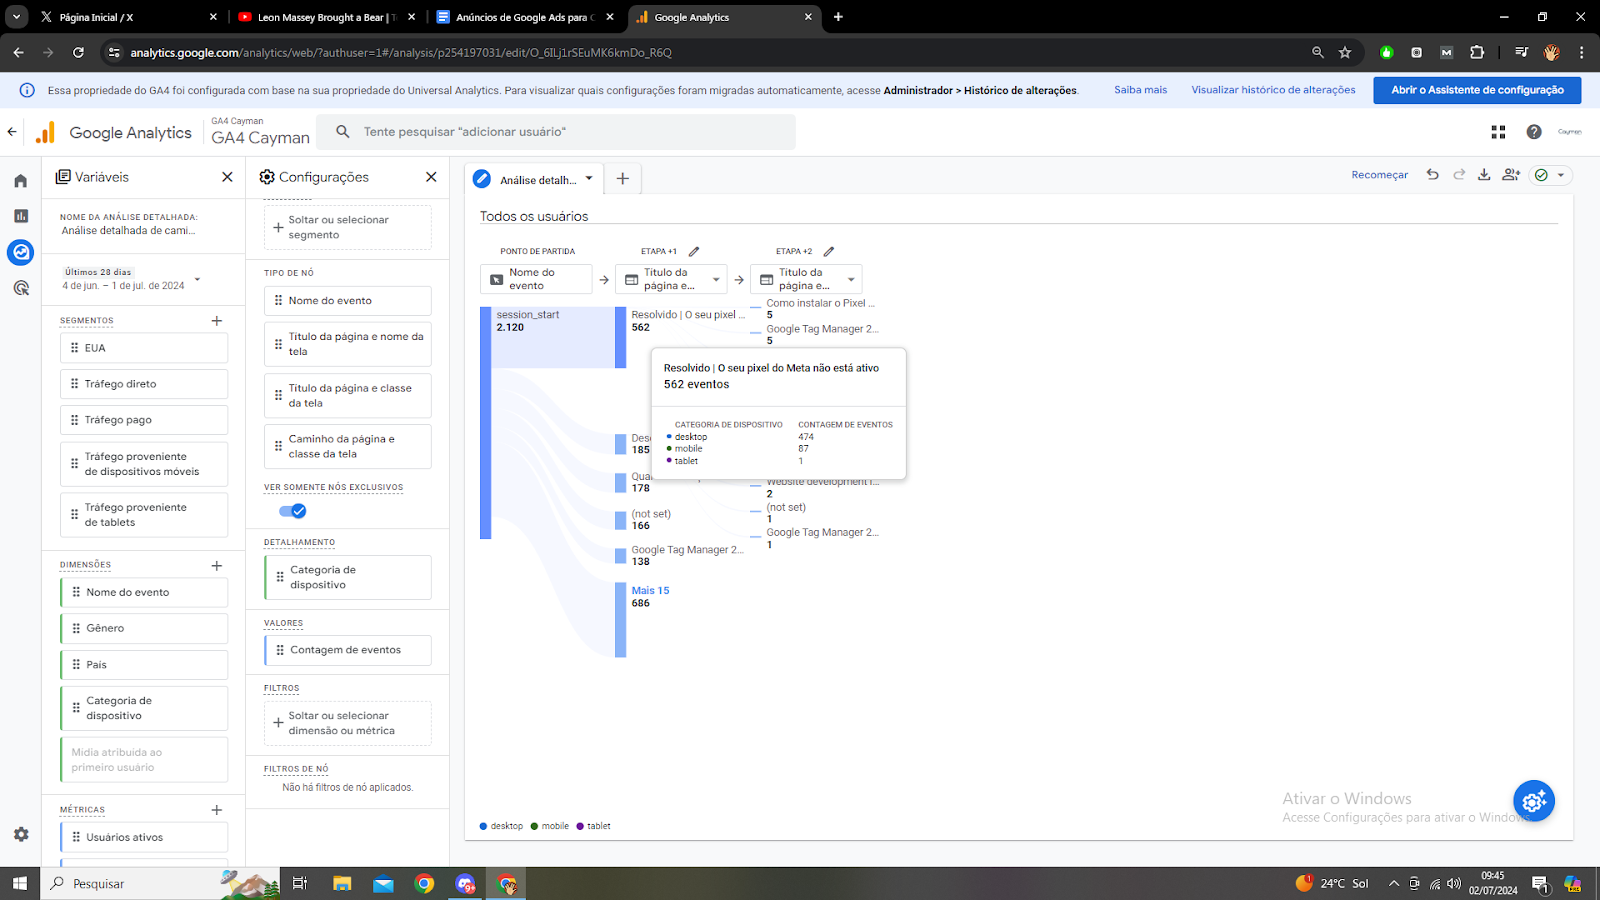Switch to the Leon Massey YouTube tab
Viewport: 1600px width, 900px height.
327,17
